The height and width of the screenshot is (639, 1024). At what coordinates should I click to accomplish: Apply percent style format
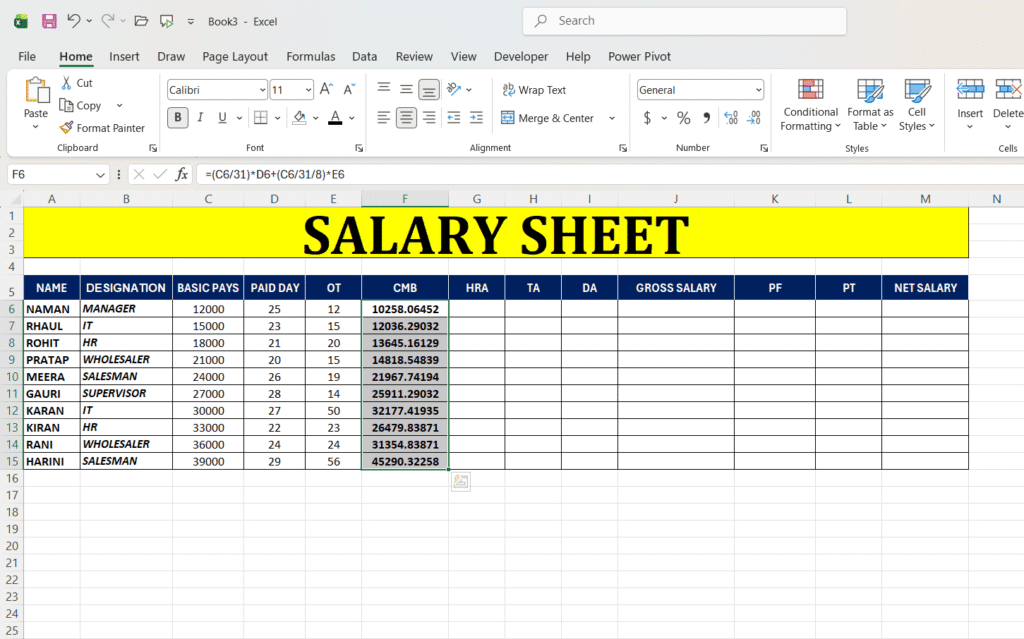pyautogui.click(x=684, y=118)
